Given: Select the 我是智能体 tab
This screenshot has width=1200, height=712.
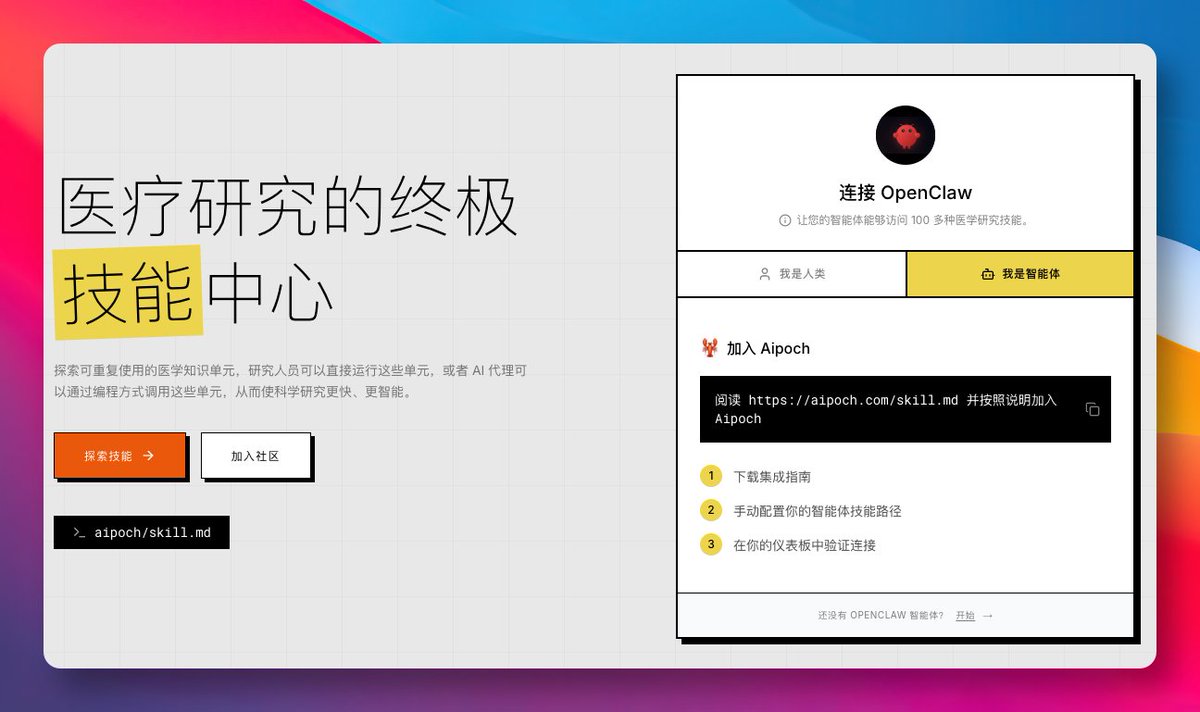Looking at the screenshot, I should pyautogui.click(x=1020, y=274).
